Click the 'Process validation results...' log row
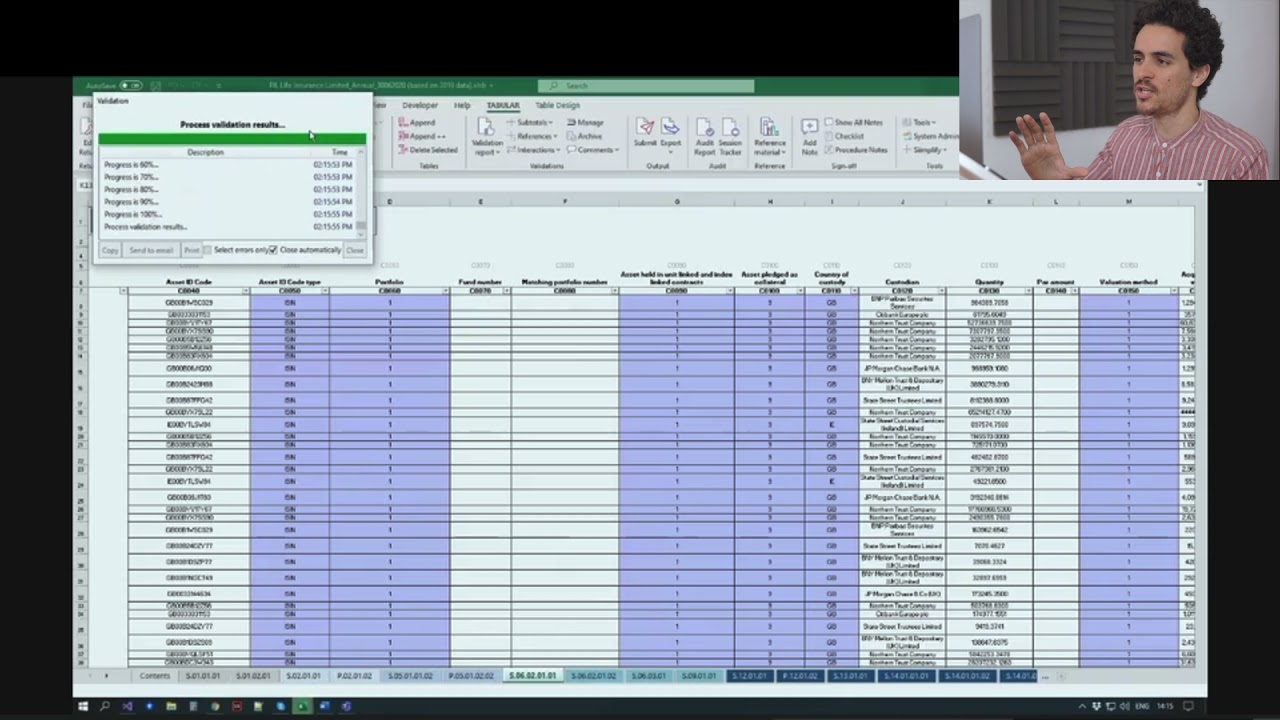This screenshot has width=1280, height=720. (x=228, y=227)
